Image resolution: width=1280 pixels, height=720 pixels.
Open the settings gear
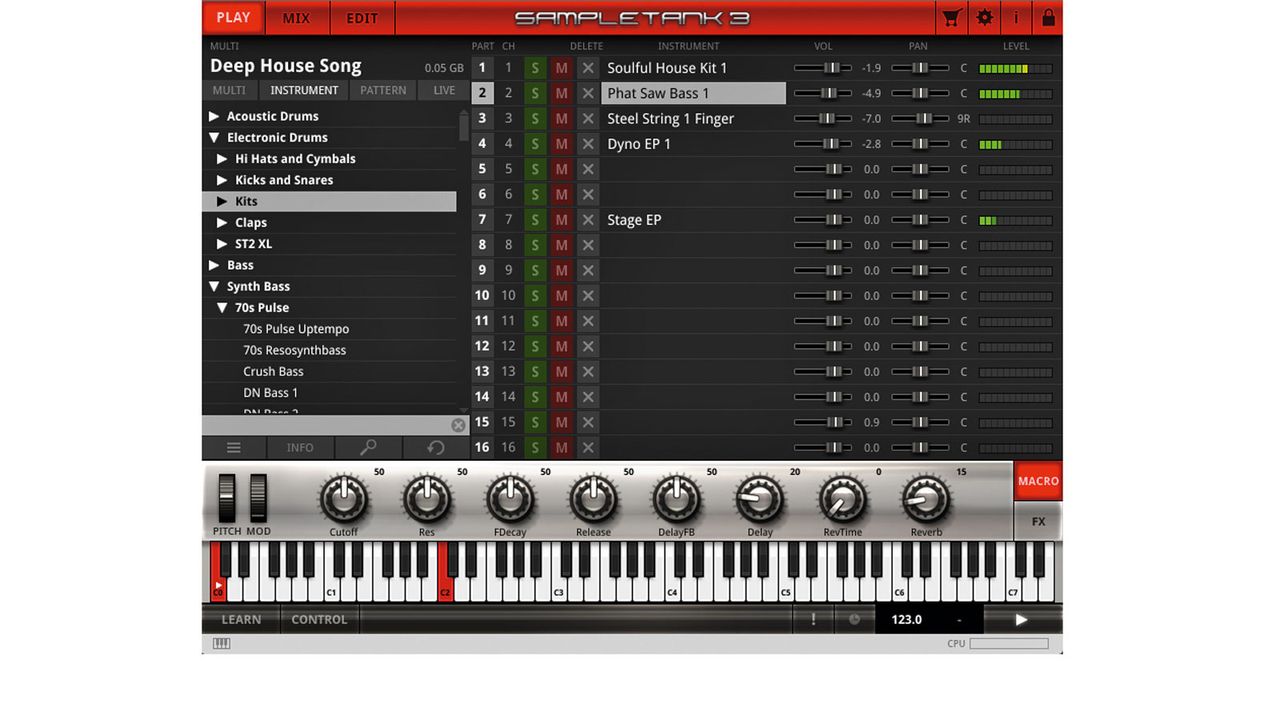pos(985,18)
